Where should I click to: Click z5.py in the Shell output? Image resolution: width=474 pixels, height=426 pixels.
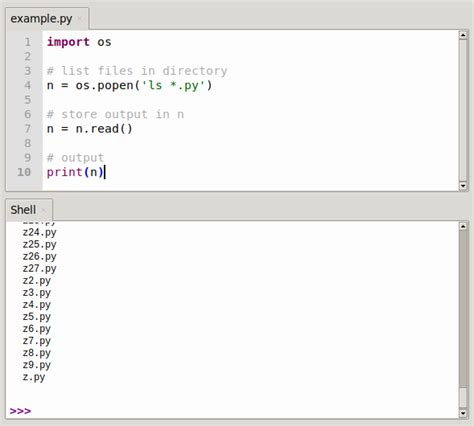point(37,317)
